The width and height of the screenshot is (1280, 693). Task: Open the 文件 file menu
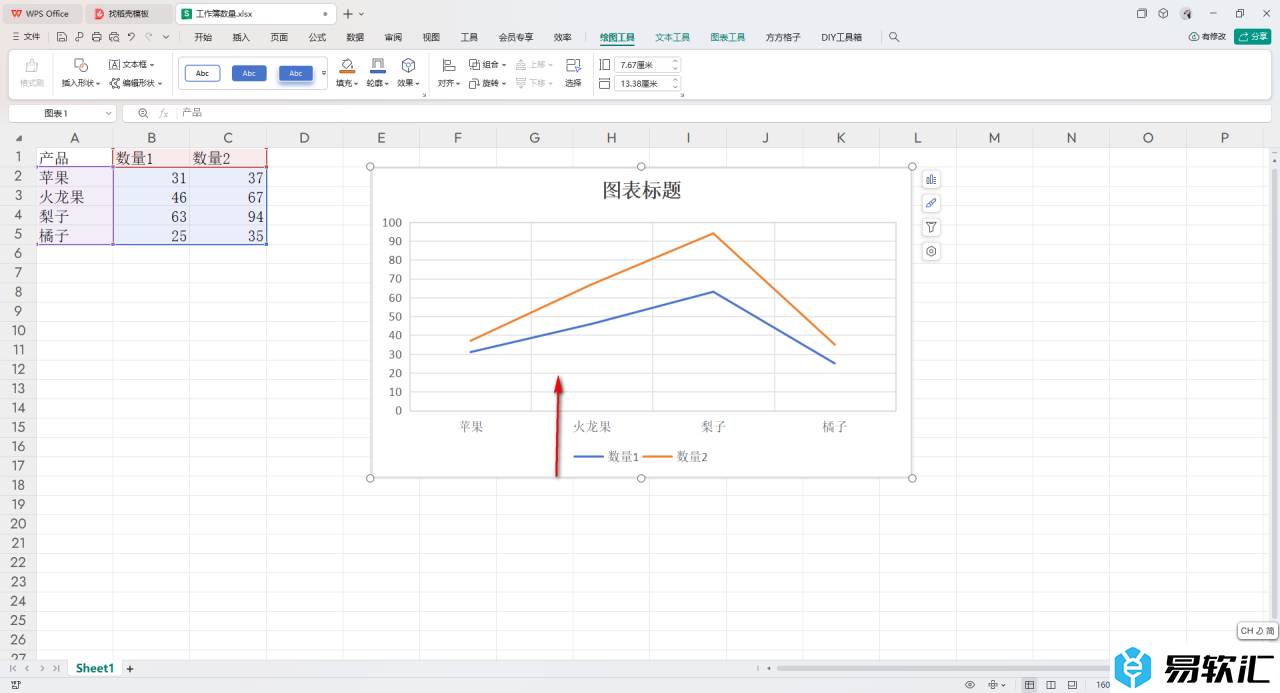26,37
